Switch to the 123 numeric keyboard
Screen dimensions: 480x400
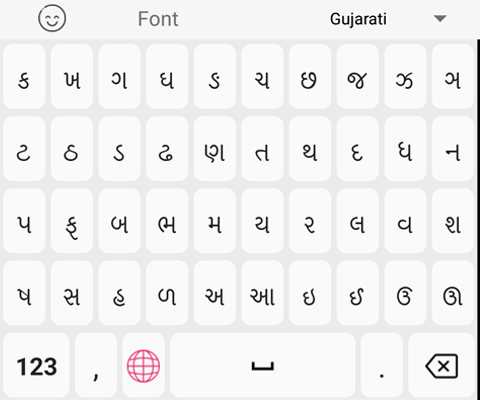tap(37, 366)
